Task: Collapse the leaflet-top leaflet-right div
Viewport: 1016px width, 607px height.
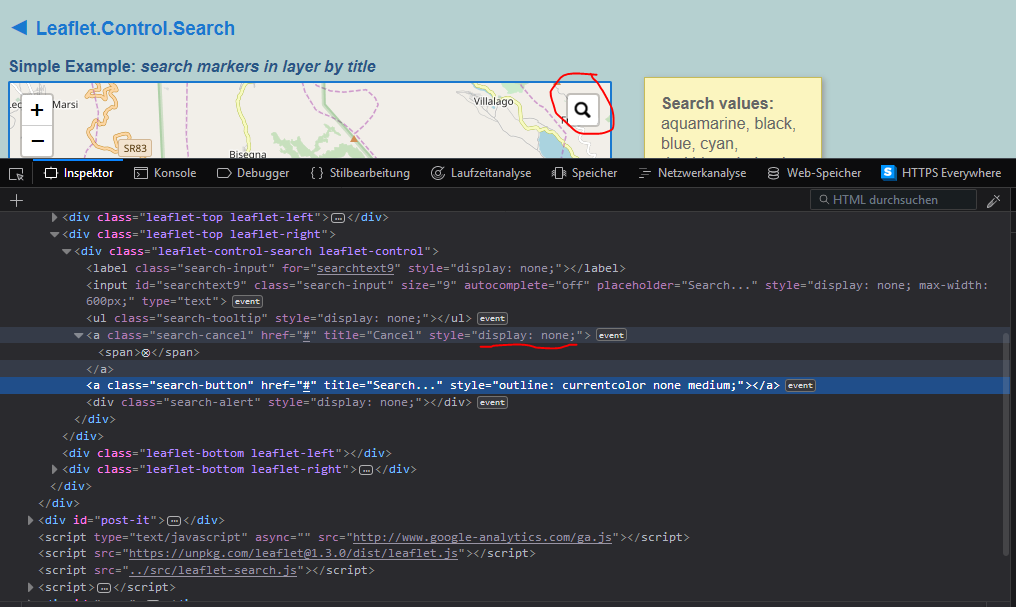Action: [54, 235]
